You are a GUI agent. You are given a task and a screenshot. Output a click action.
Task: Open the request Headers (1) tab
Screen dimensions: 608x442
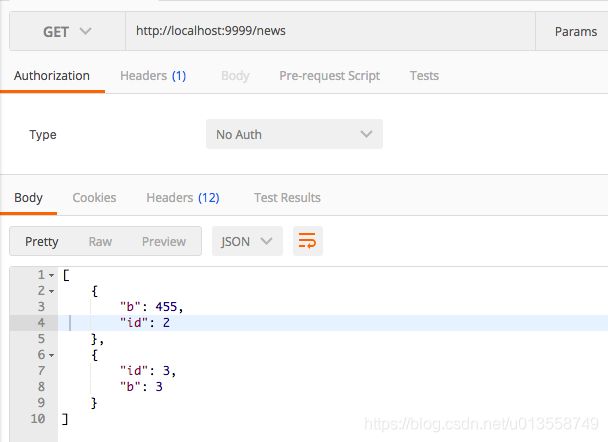[153, 76]
